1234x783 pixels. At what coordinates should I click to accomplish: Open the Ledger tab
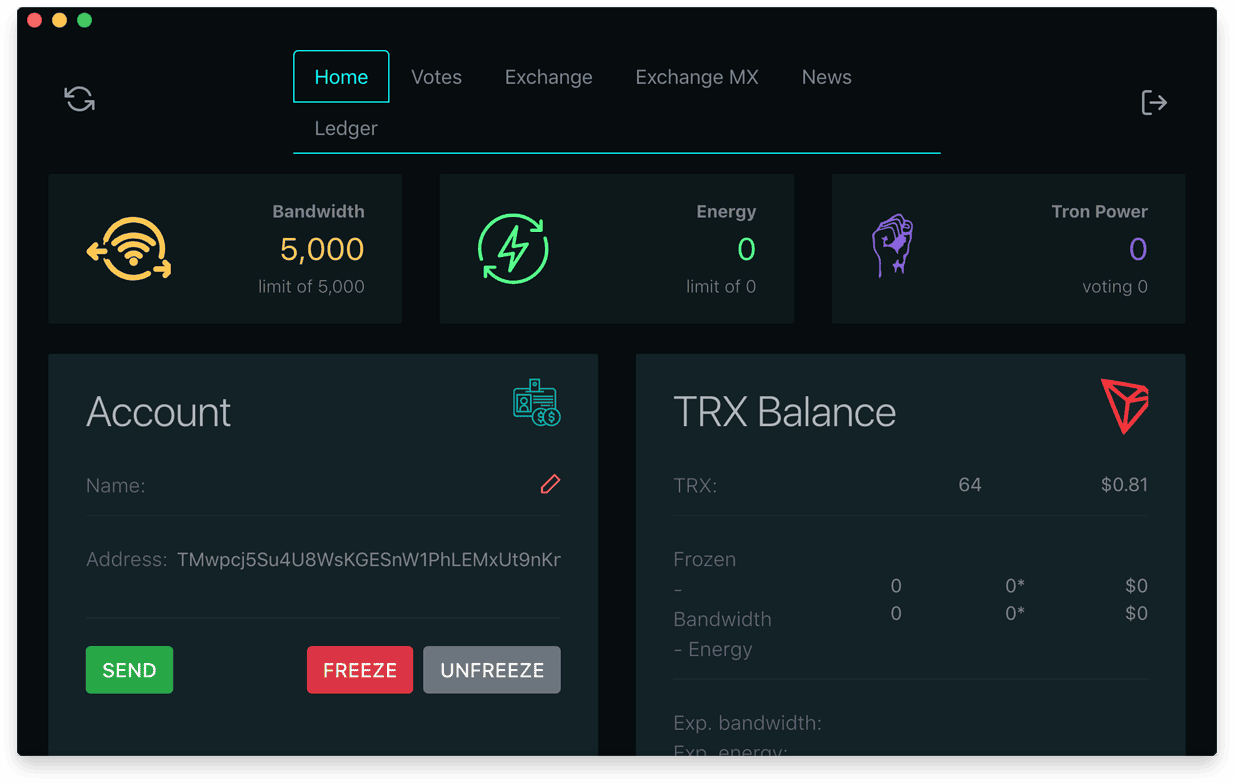(x=346, y=128)
